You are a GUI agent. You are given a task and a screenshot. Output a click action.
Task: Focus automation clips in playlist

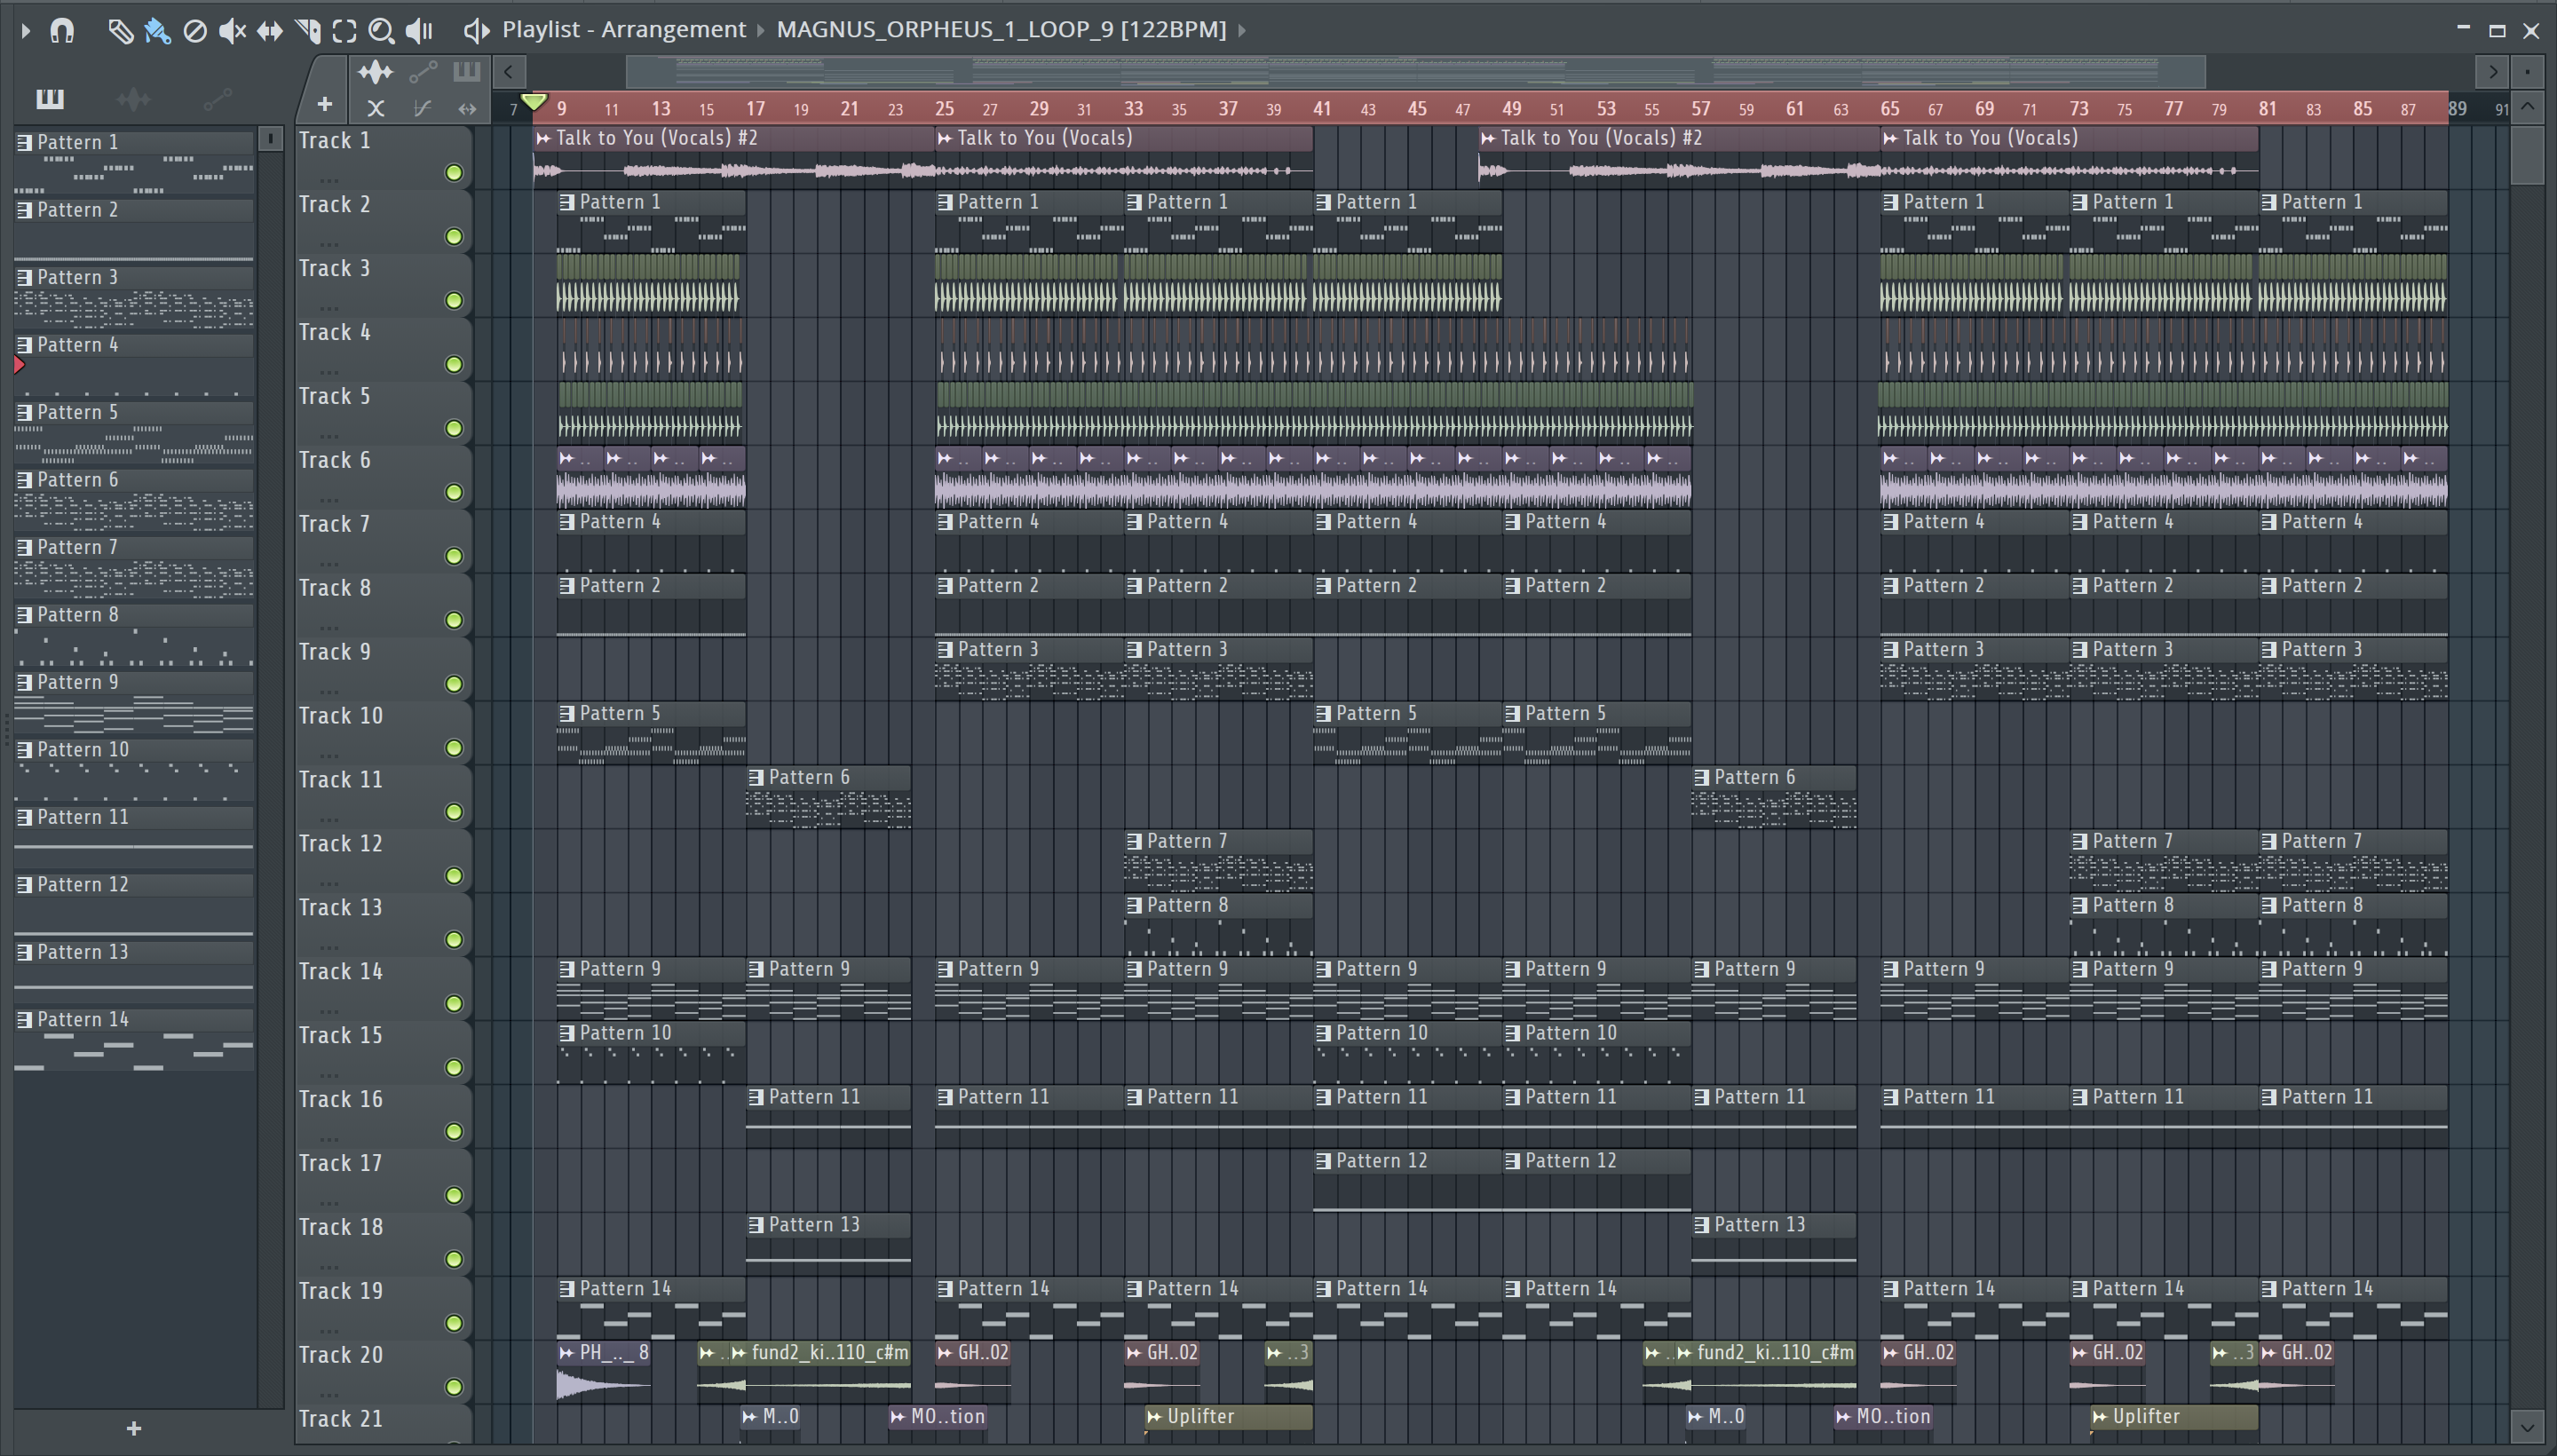(x=423, y=71)
